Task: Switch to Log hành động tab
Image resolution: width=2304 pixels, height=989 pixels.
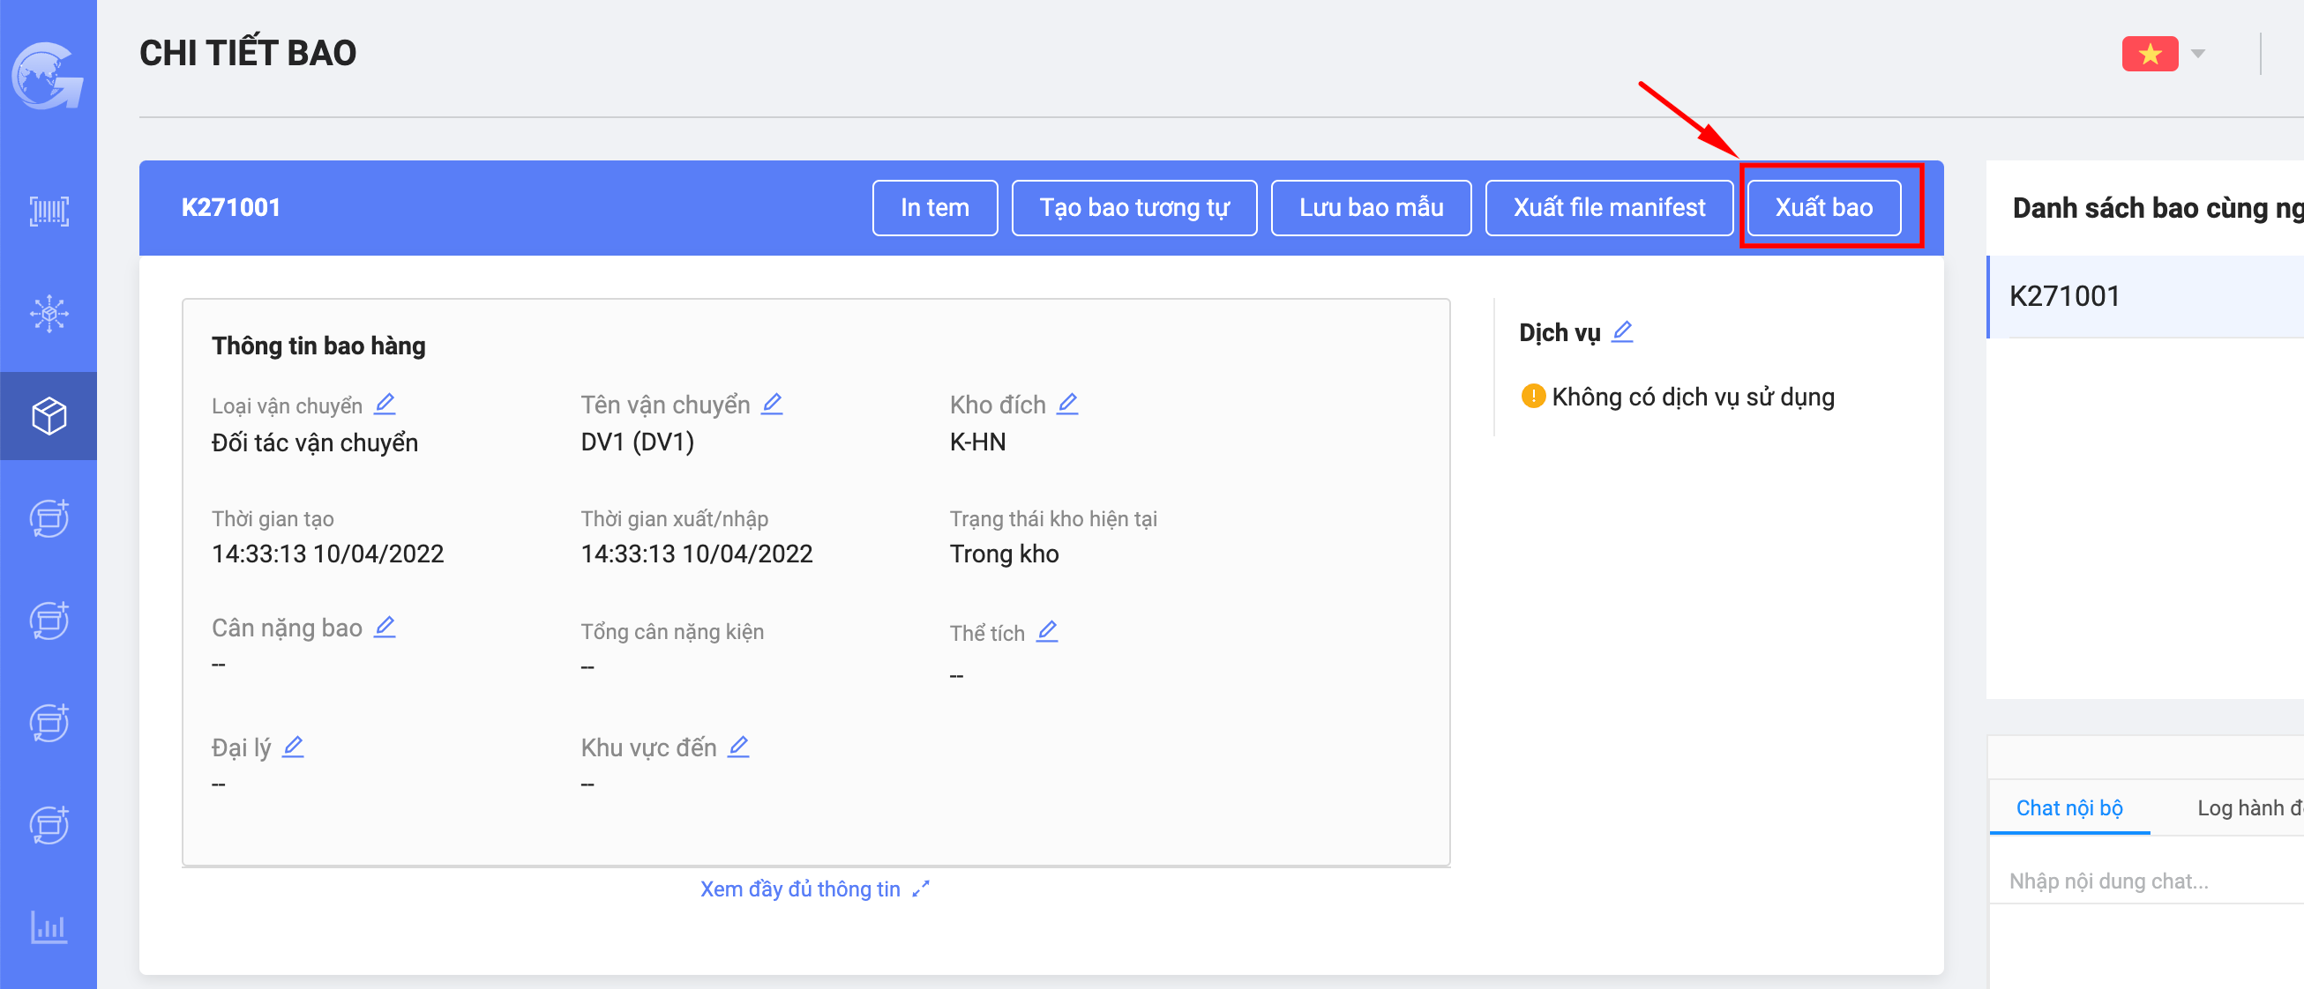Action: pos(2249,808)
